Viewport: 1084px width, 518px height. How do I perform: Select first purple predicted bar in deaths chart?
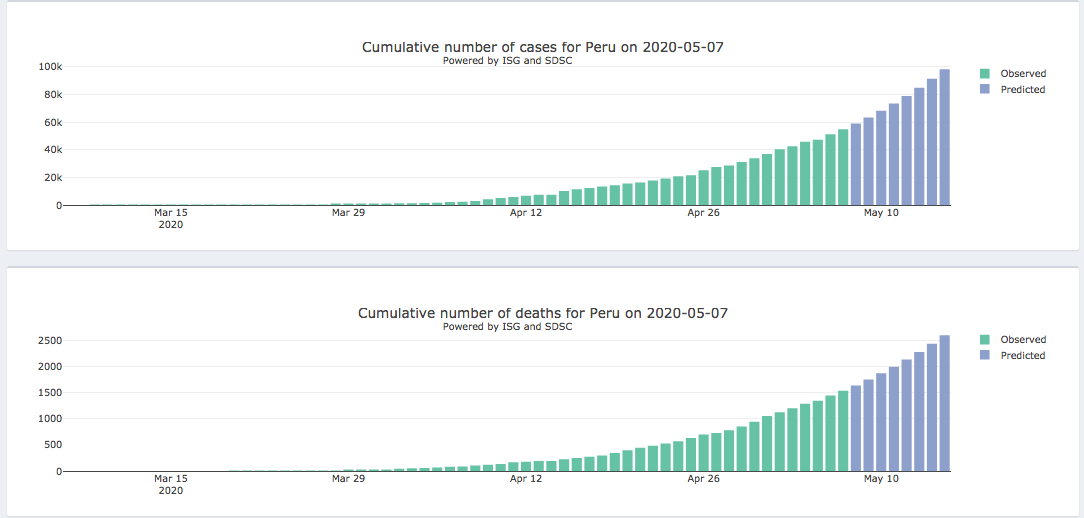856,428
